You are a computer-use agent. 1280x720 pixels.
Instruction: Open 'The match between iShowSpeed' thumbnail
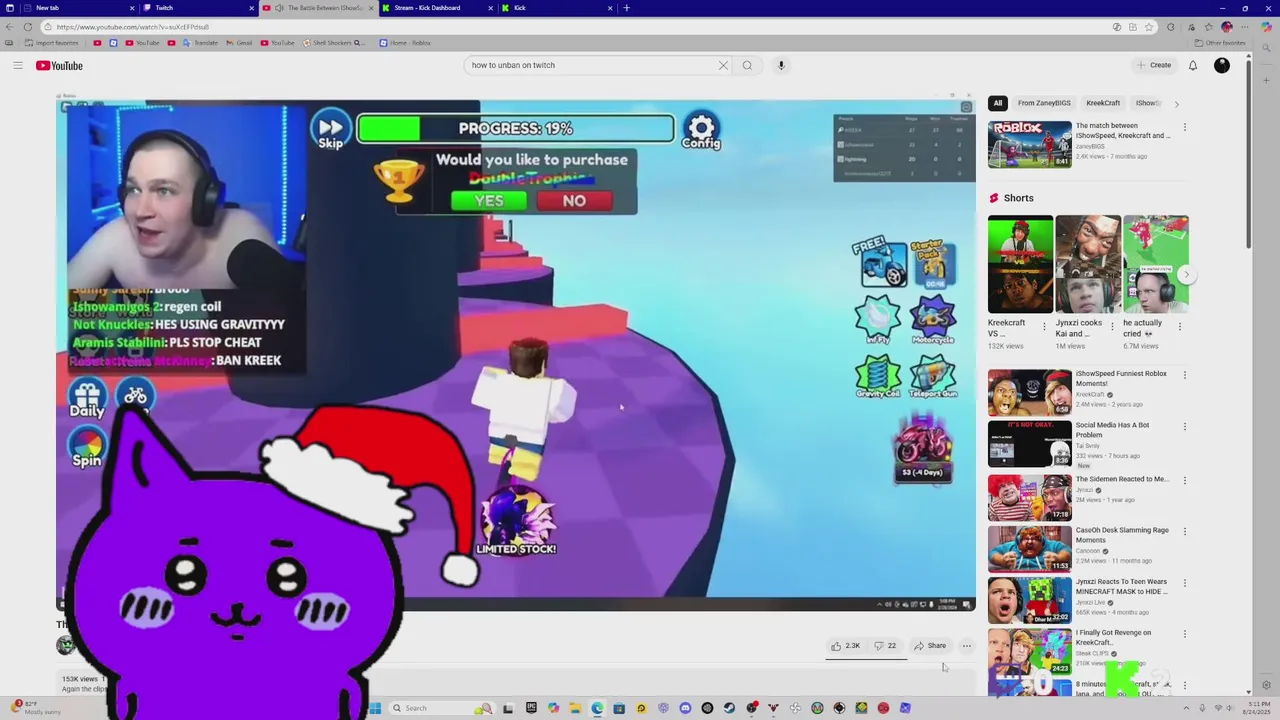1030,144
